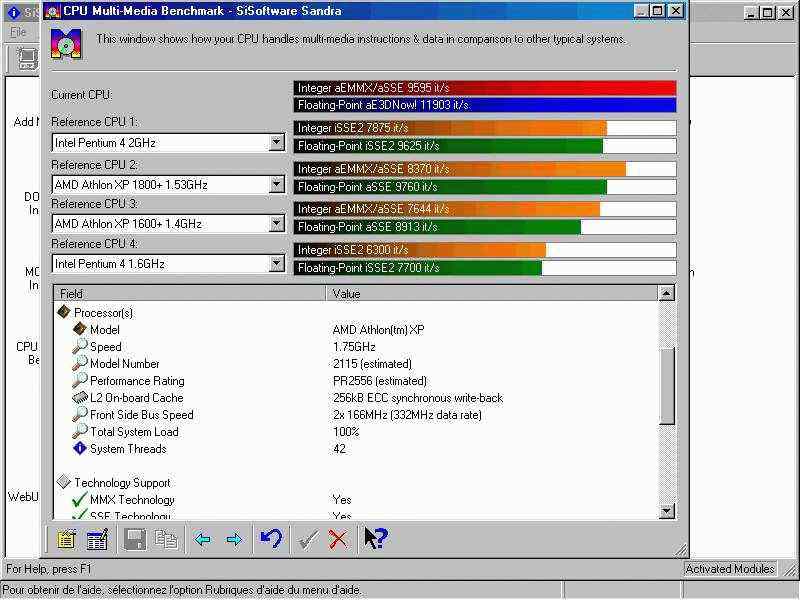
Task: Click the AMD Athlon XP 1600+ combo box
Action: point(168,224)
